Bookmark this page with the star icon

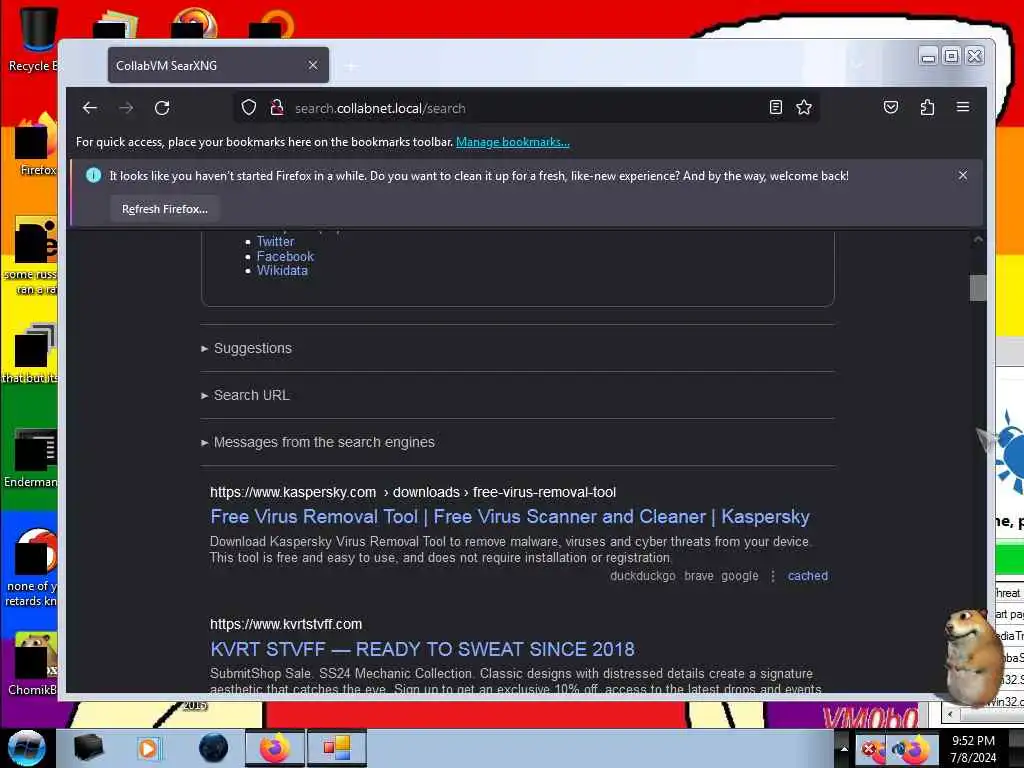point(804,108)
